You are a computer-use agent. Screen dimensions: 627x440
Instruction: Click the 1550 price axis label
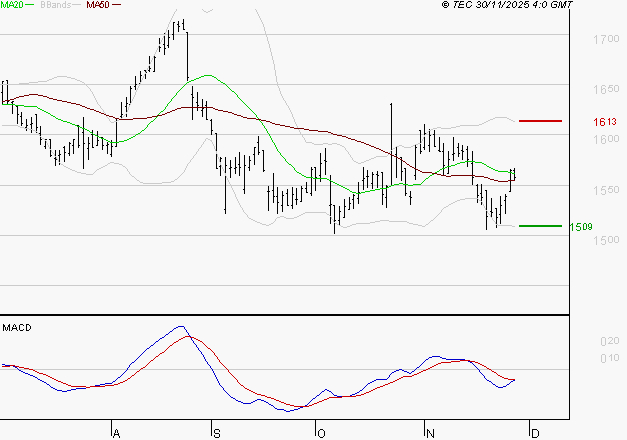point(606,190)
